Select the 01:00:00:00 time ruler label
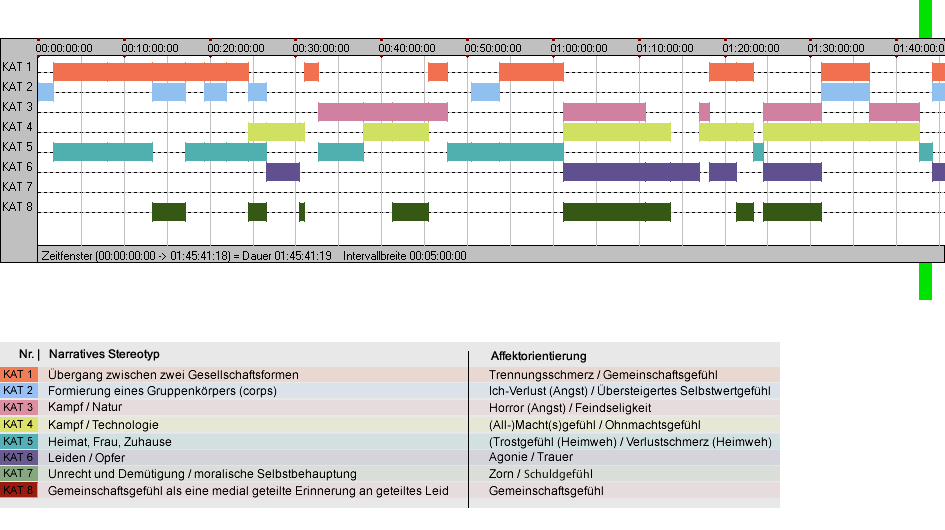This screenshot has height=530, width=945. (579, 48)
